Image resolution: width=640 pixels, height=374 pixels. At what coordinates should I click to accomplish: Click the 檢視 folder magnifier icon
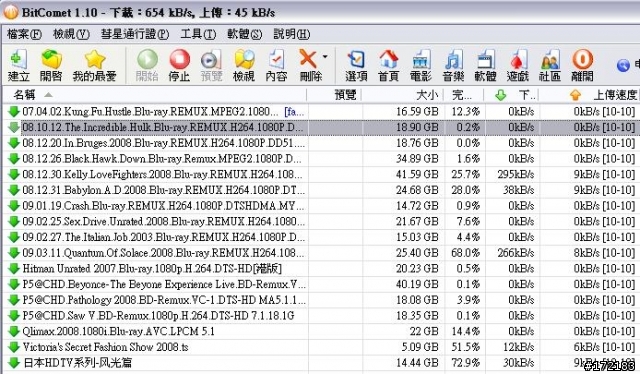coord(244,65)
